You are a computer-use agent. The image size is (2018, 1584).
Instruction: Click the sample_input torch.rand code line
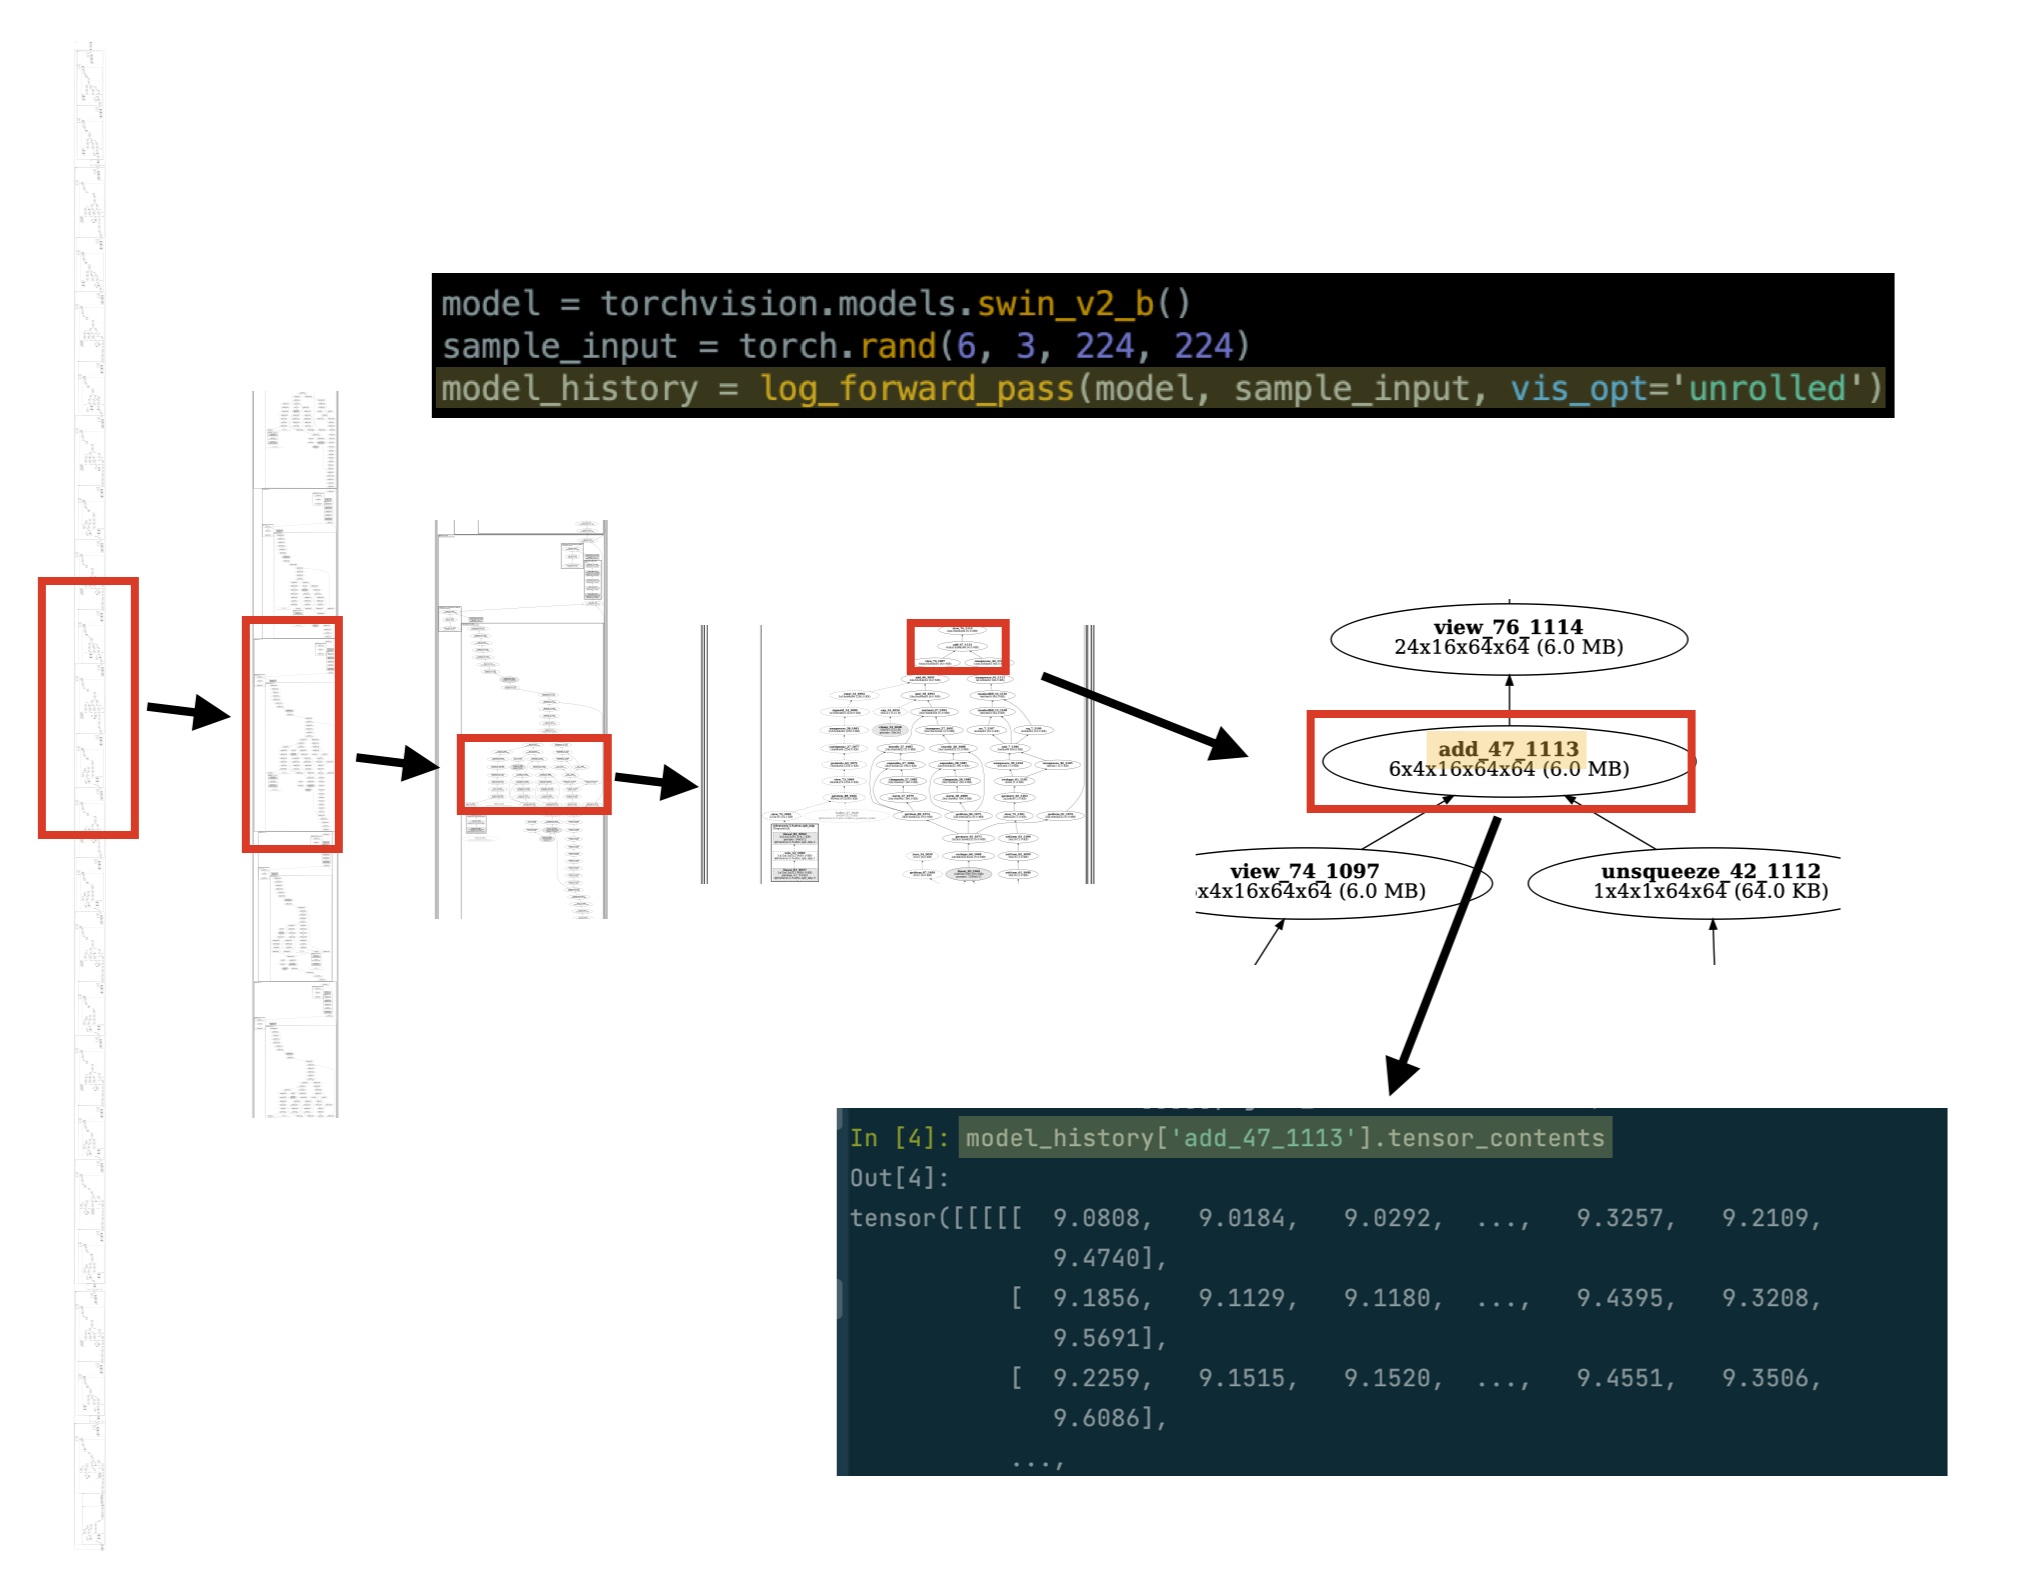pyautogui.click(x=845, y=346)
